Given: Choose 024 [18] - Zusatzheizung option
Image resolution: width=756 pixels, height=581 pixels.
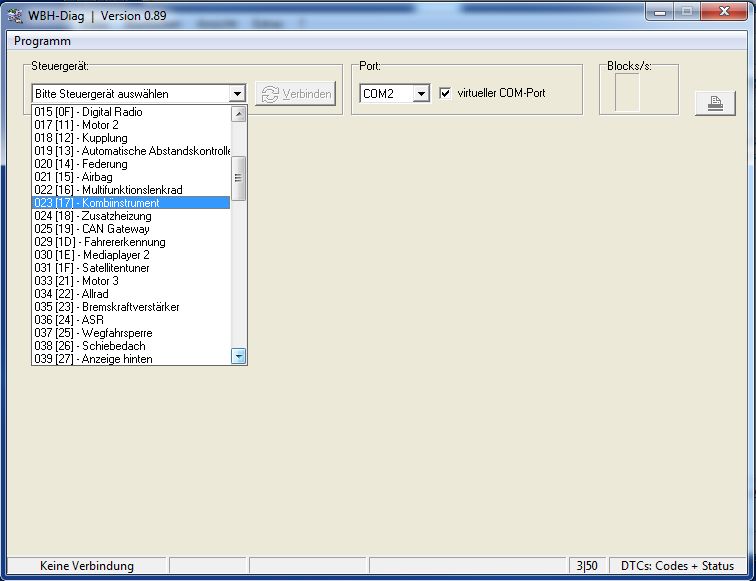Looking at the screenshot, I should [x=130, y=216].
